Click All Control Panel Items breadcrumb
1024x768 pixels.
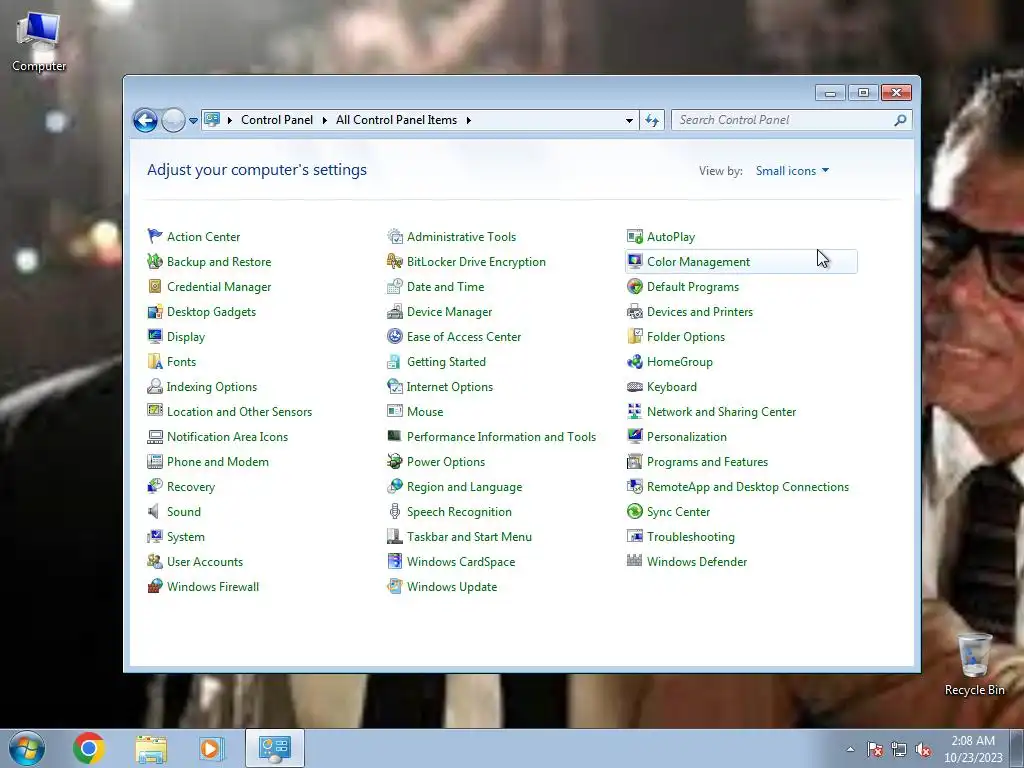(x=396, y=120)
